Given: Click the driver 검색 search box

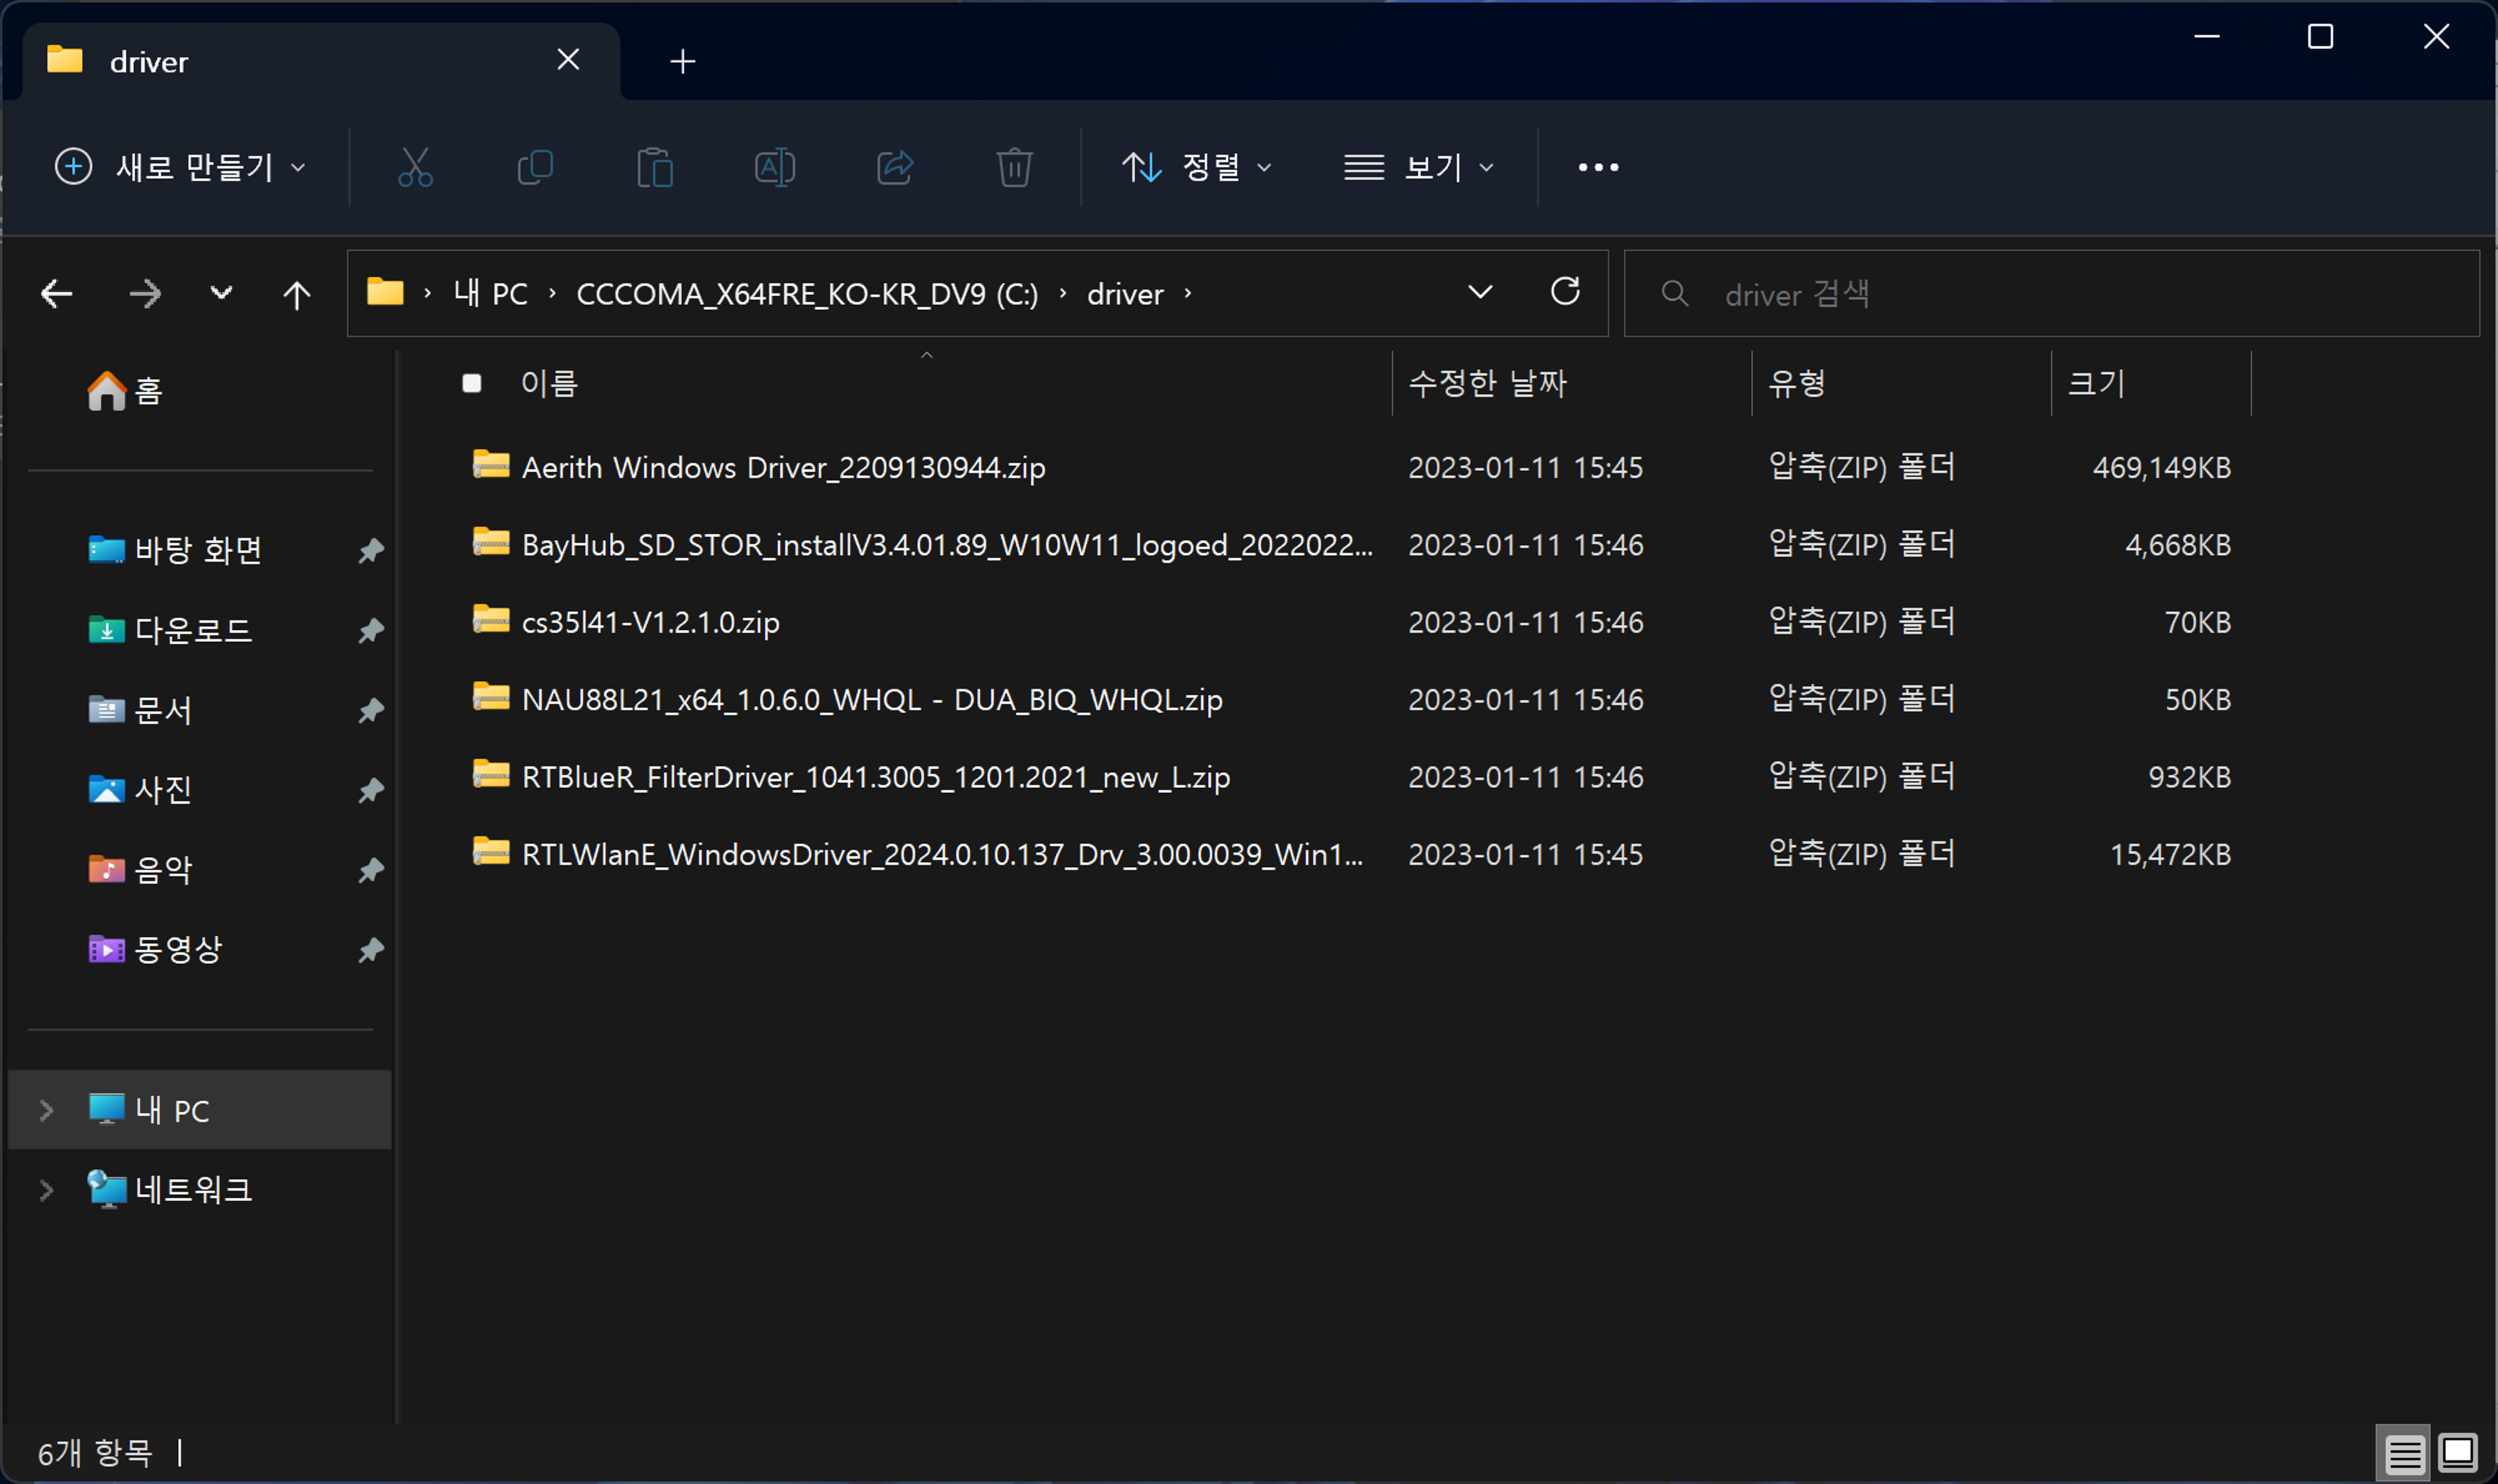Looking at the screenshot, I should pyautogui.click(x=2060, y=294).
